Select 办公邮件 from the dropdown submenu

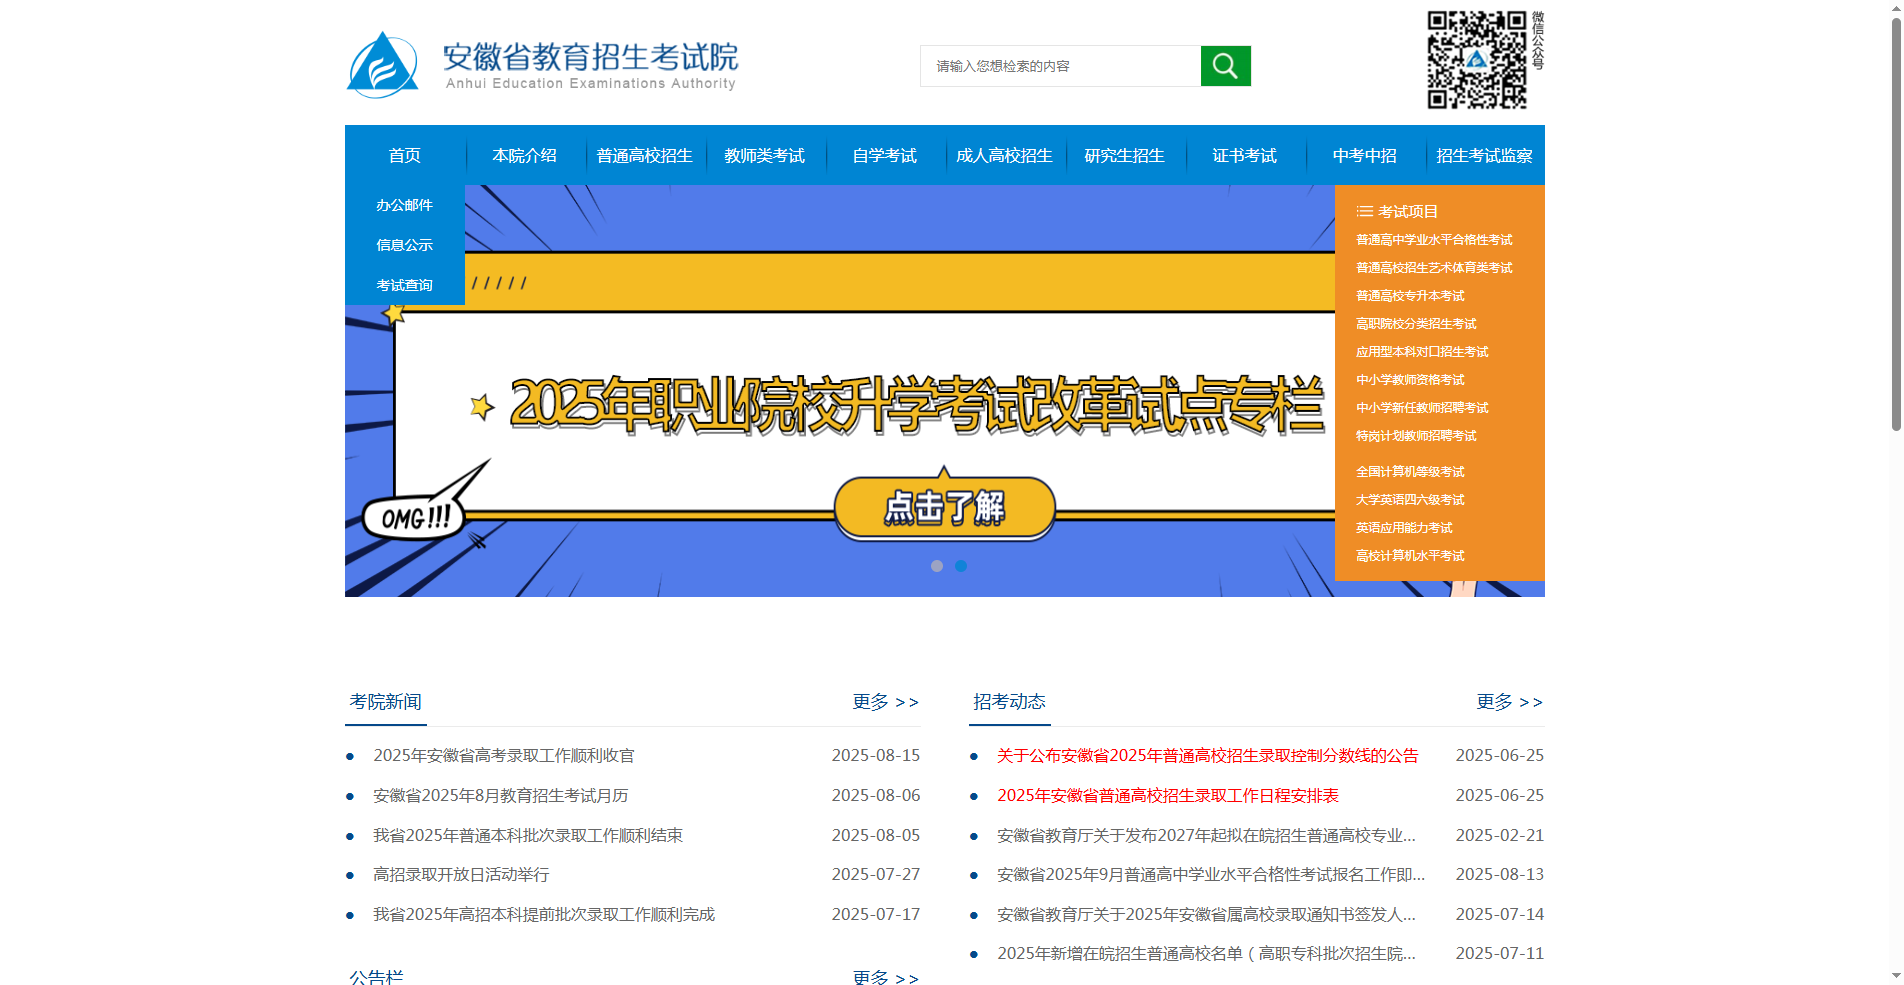404,205
